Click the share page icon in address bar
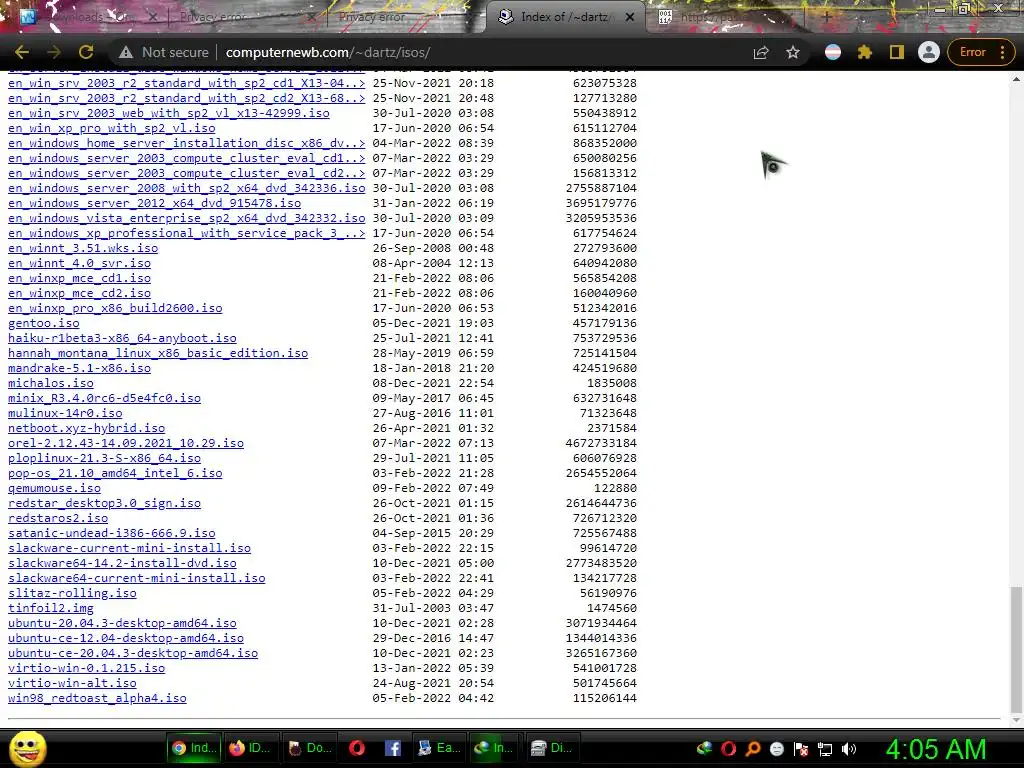This screenshot has width=1024, height=768. [x=761, y=52]
